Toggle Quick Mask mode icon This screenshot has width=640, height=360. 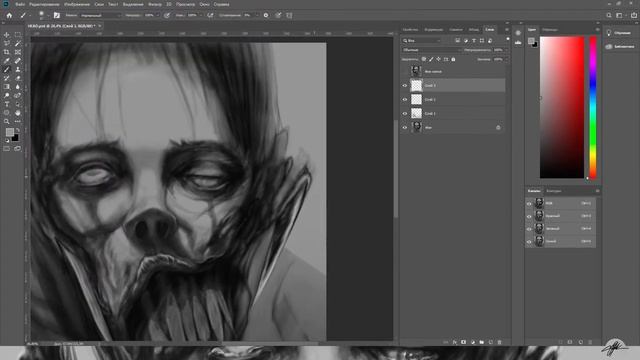[x=7, y=149]
